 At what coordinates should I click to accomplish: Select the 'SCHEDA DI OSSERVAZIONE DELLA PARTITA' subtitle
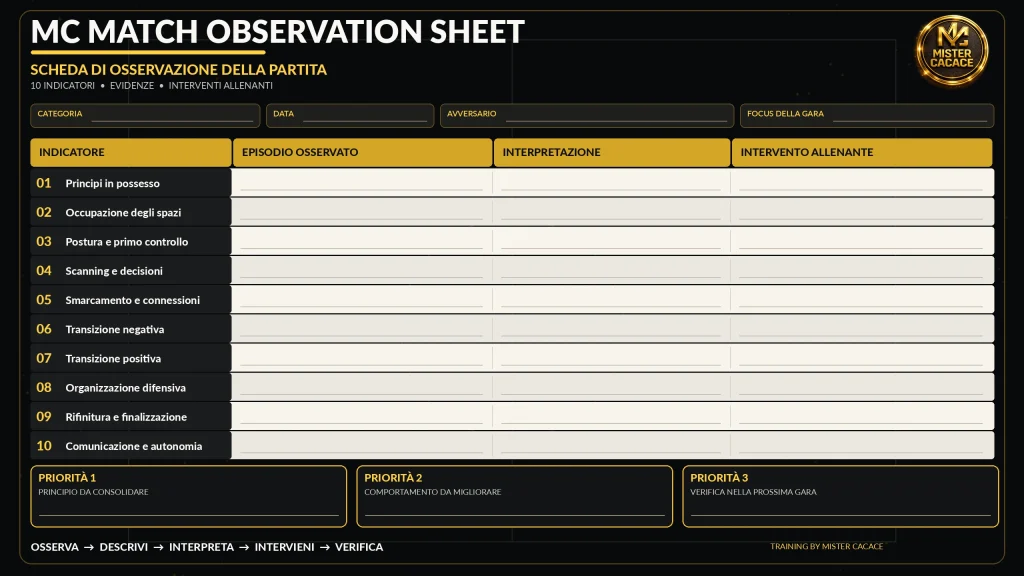click(178, 70)
